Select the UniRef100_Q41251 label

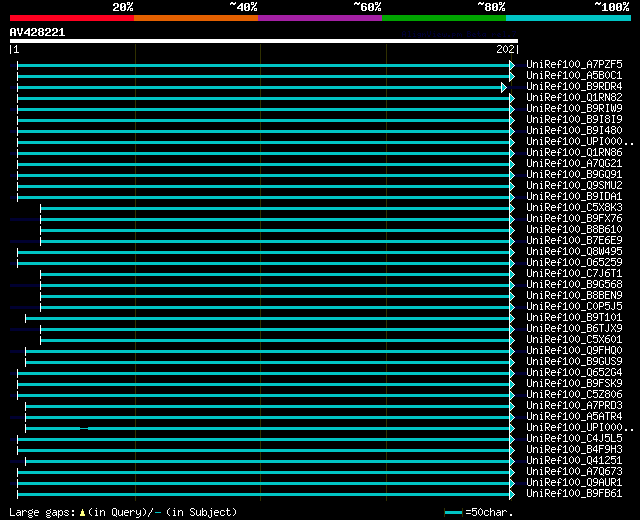click(x=574, y=461)
